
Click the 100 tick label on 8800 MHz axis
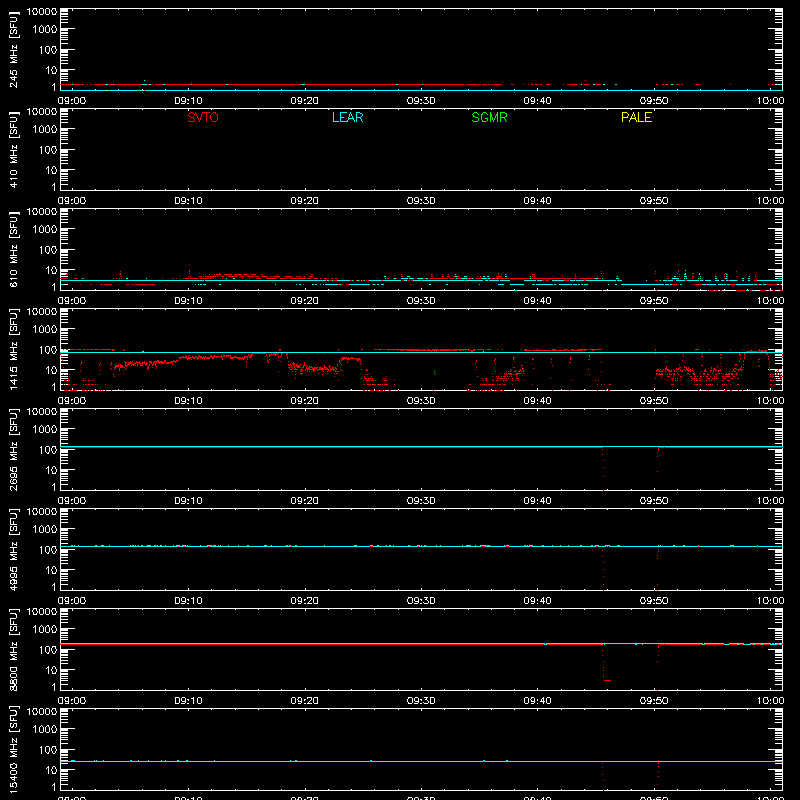point(48,650)
